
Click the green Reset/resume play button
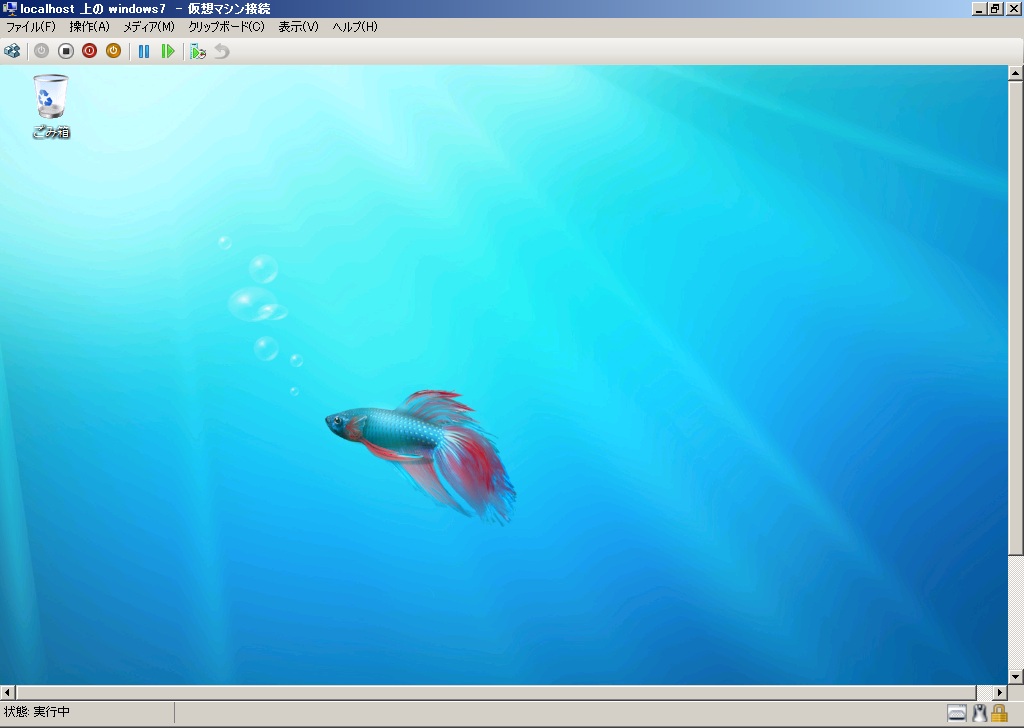(168, 51)
